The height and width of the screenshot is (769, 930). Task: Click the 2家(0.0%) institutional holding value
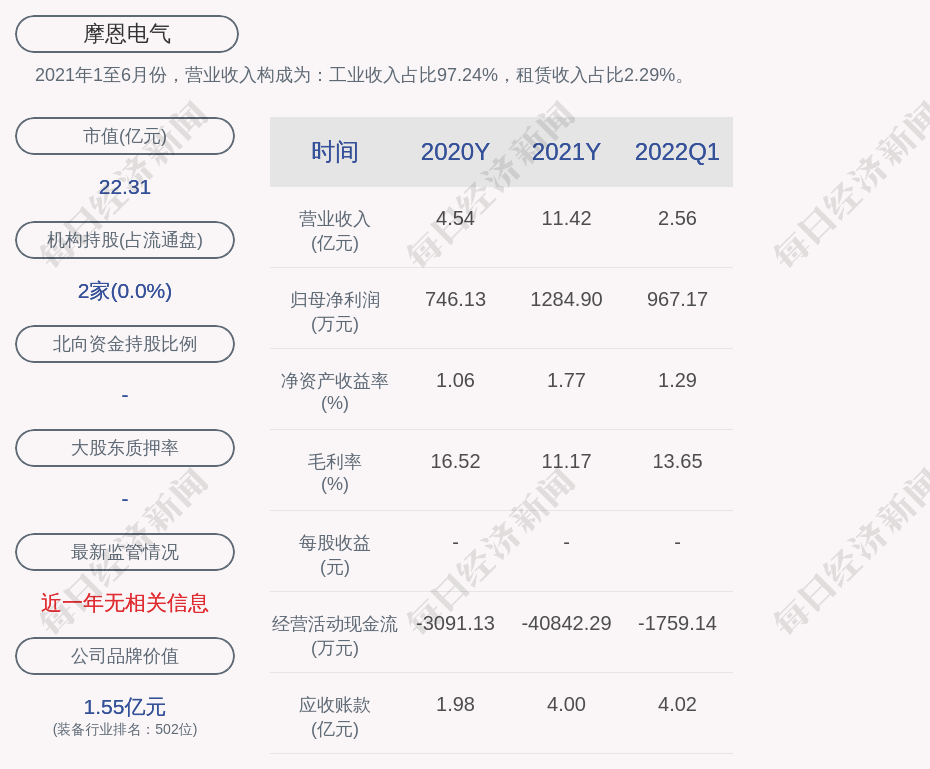coord(125,291)
